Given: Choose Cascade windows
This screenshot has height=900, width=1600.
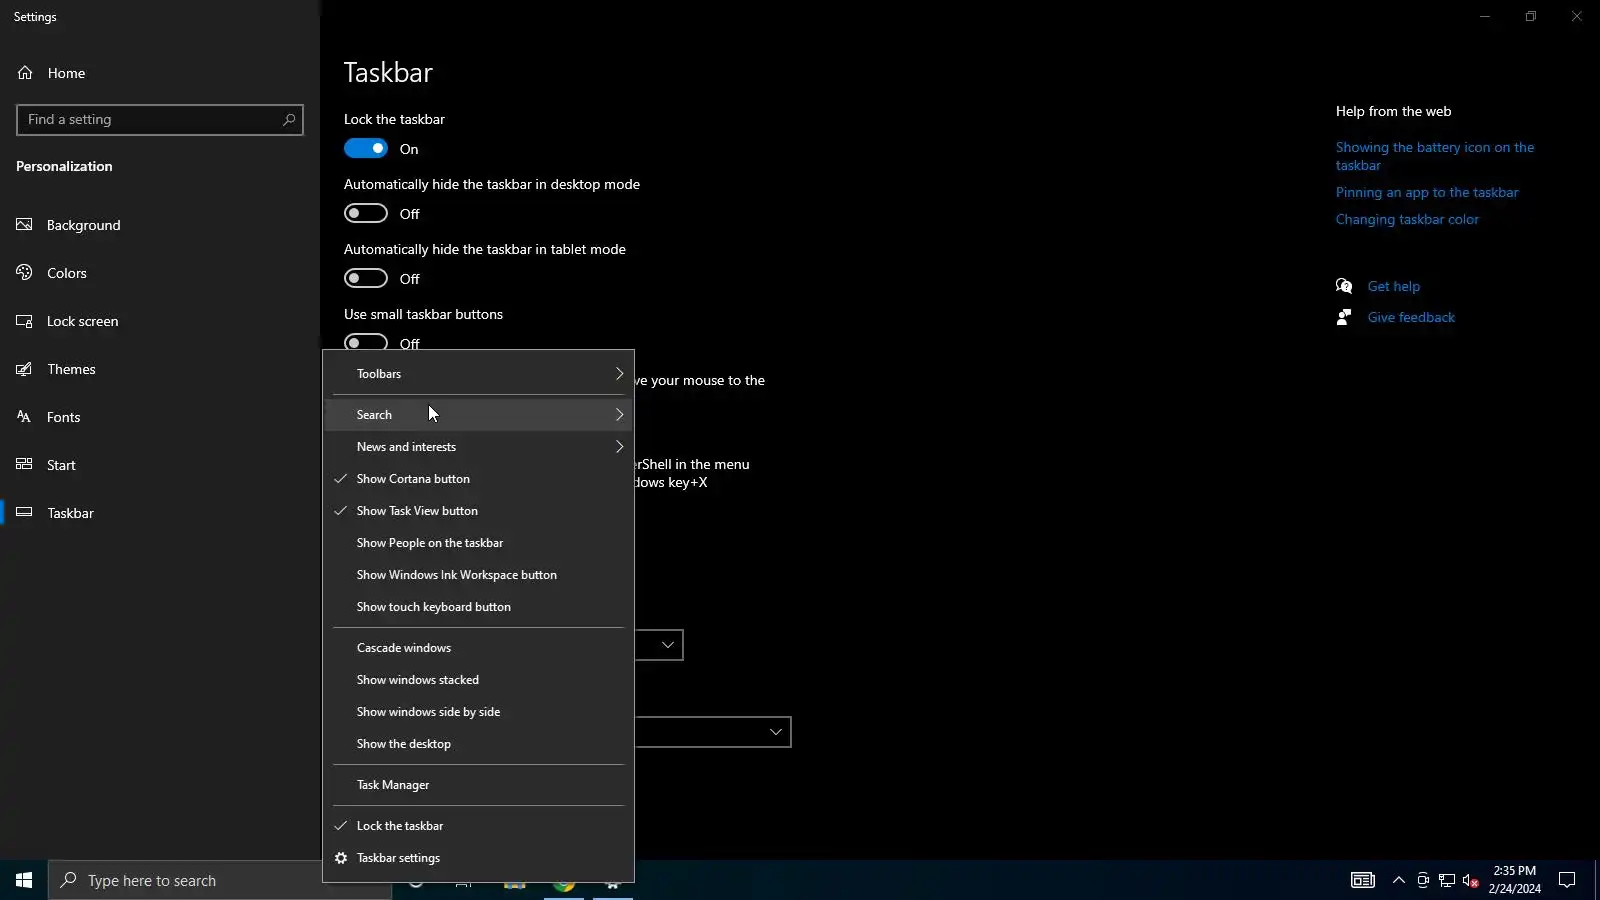Looking at the screenshot, I should pyautogui.click(x=479, y=648).
